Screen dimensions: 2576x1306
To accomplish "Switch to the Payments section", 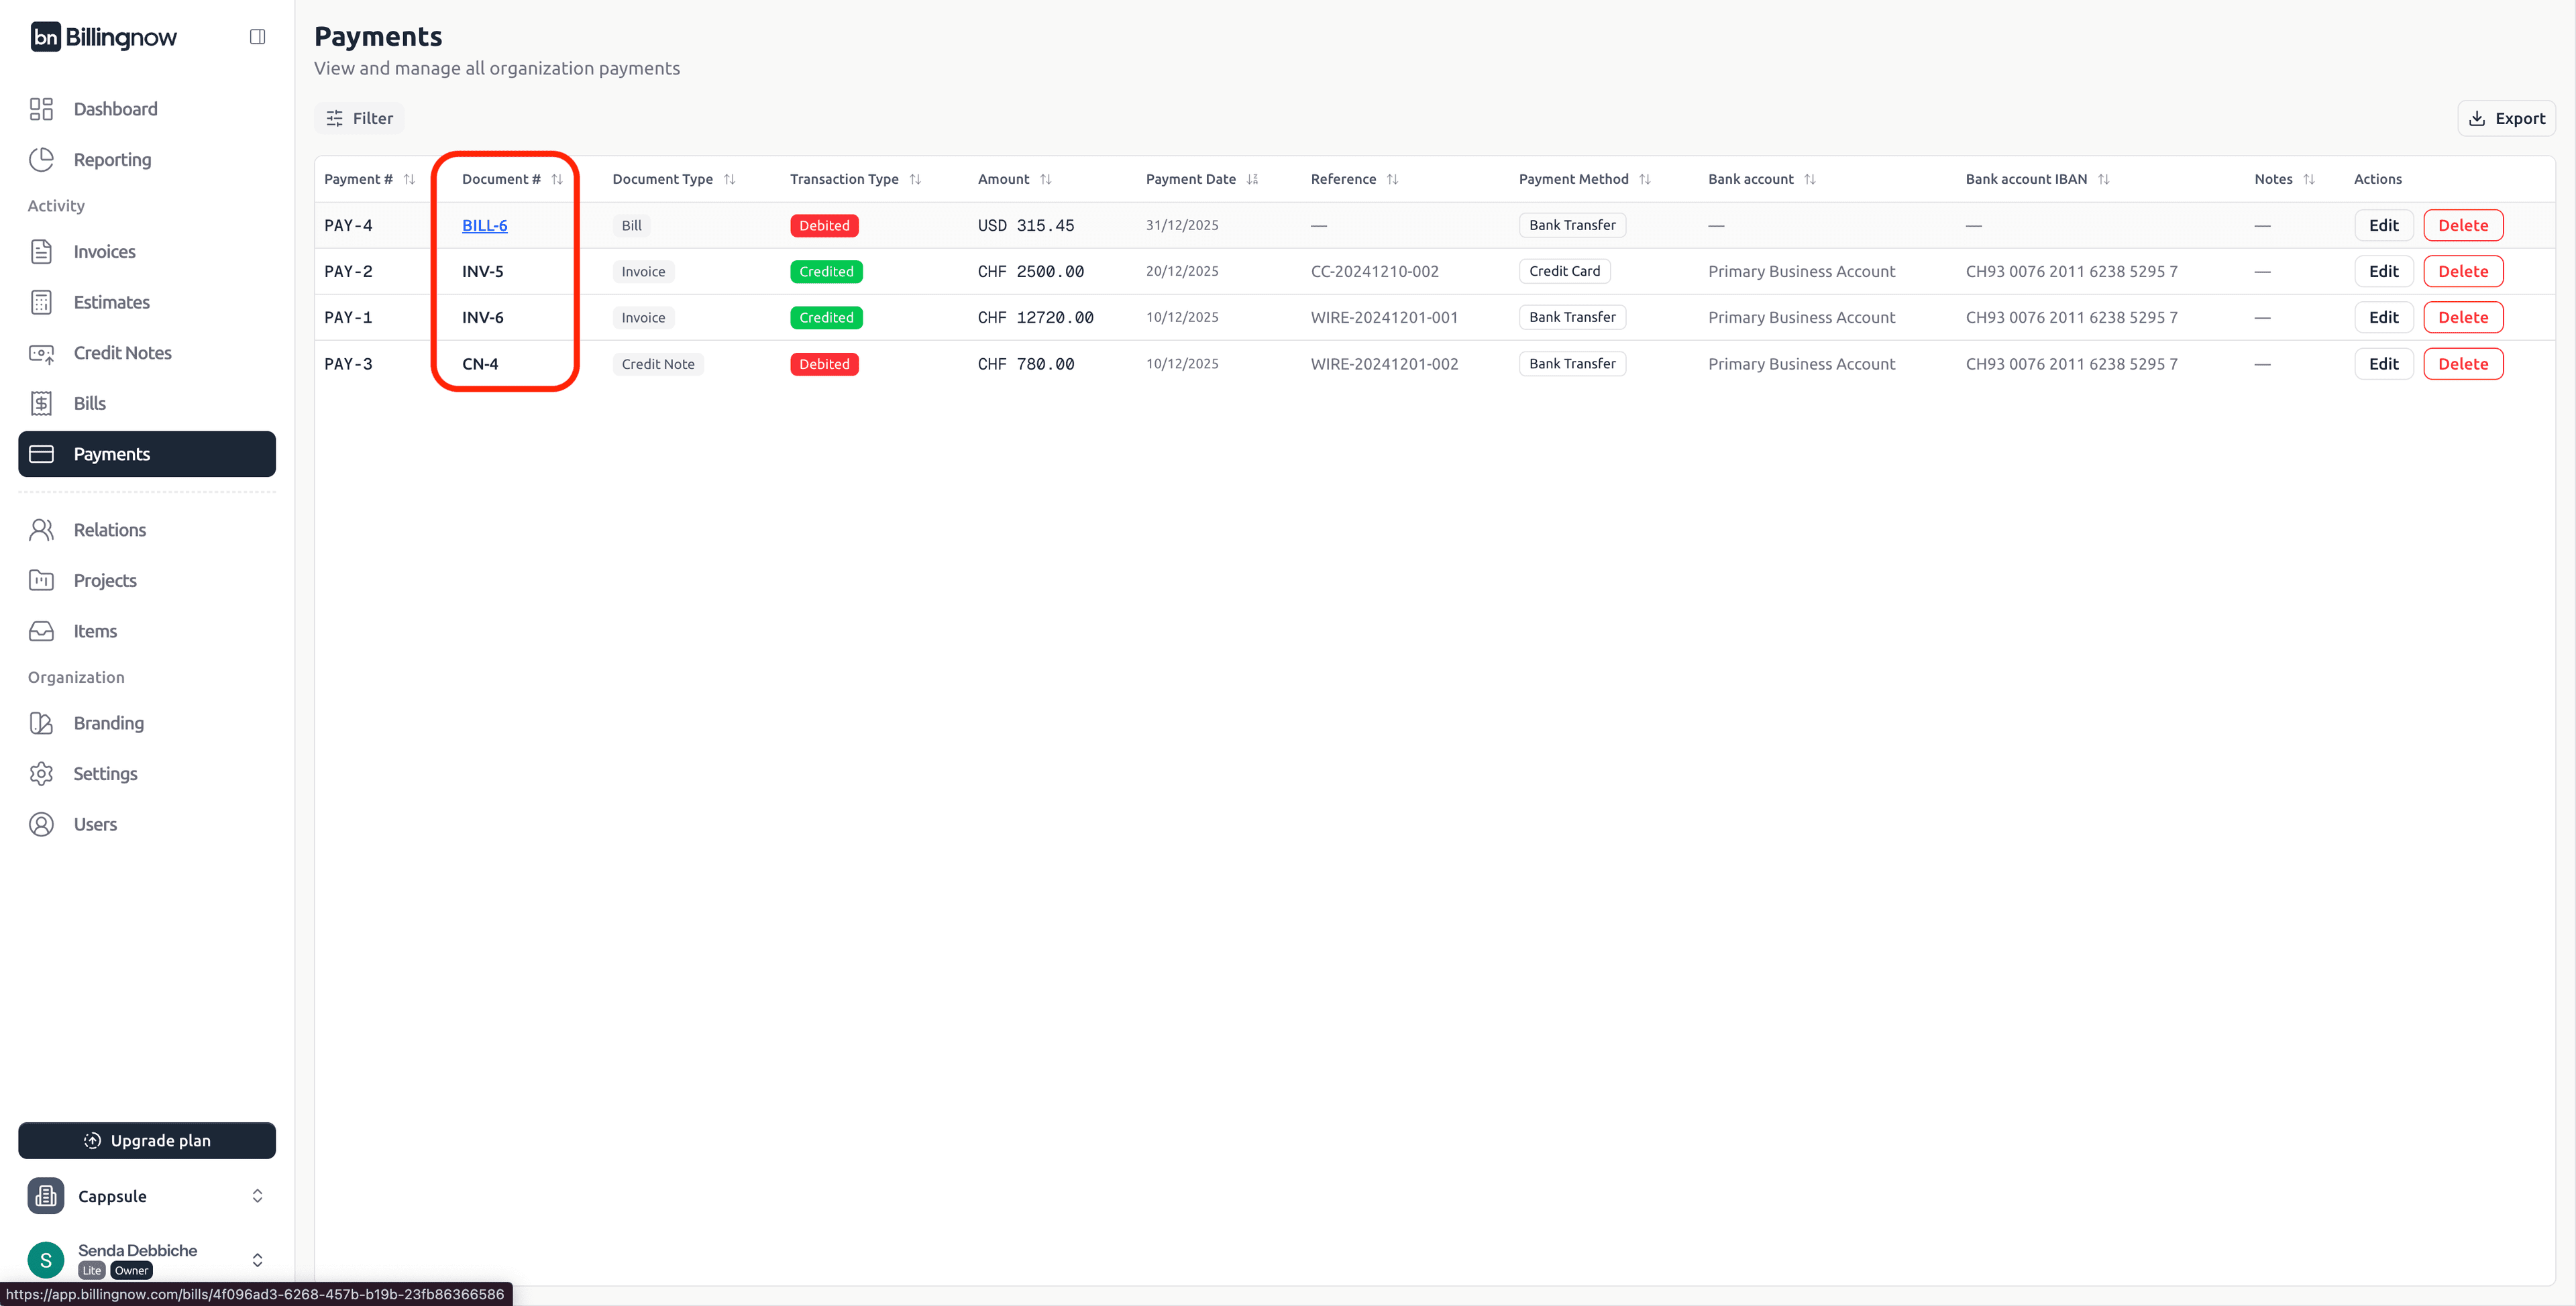I will tap(111, 454).
